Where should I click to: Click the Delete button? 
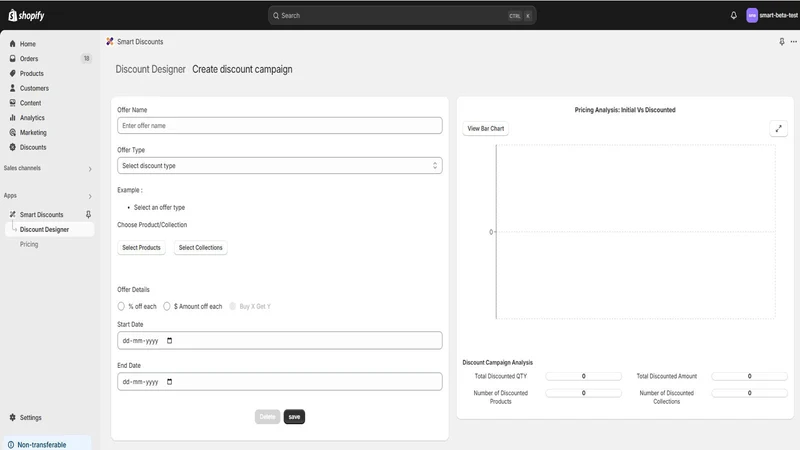(x=267, y=417)
